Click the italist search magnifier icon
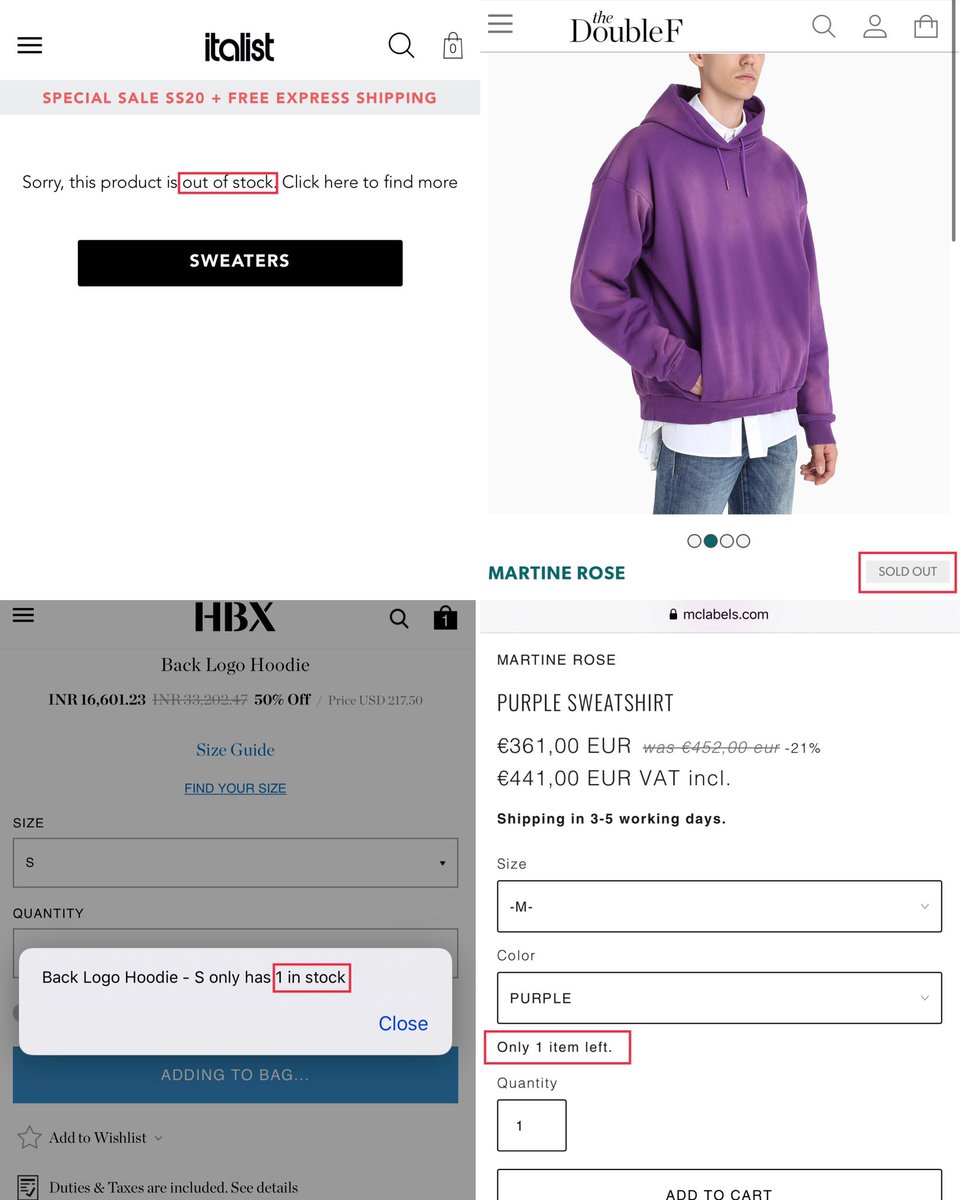 click(x=401, y=46)
